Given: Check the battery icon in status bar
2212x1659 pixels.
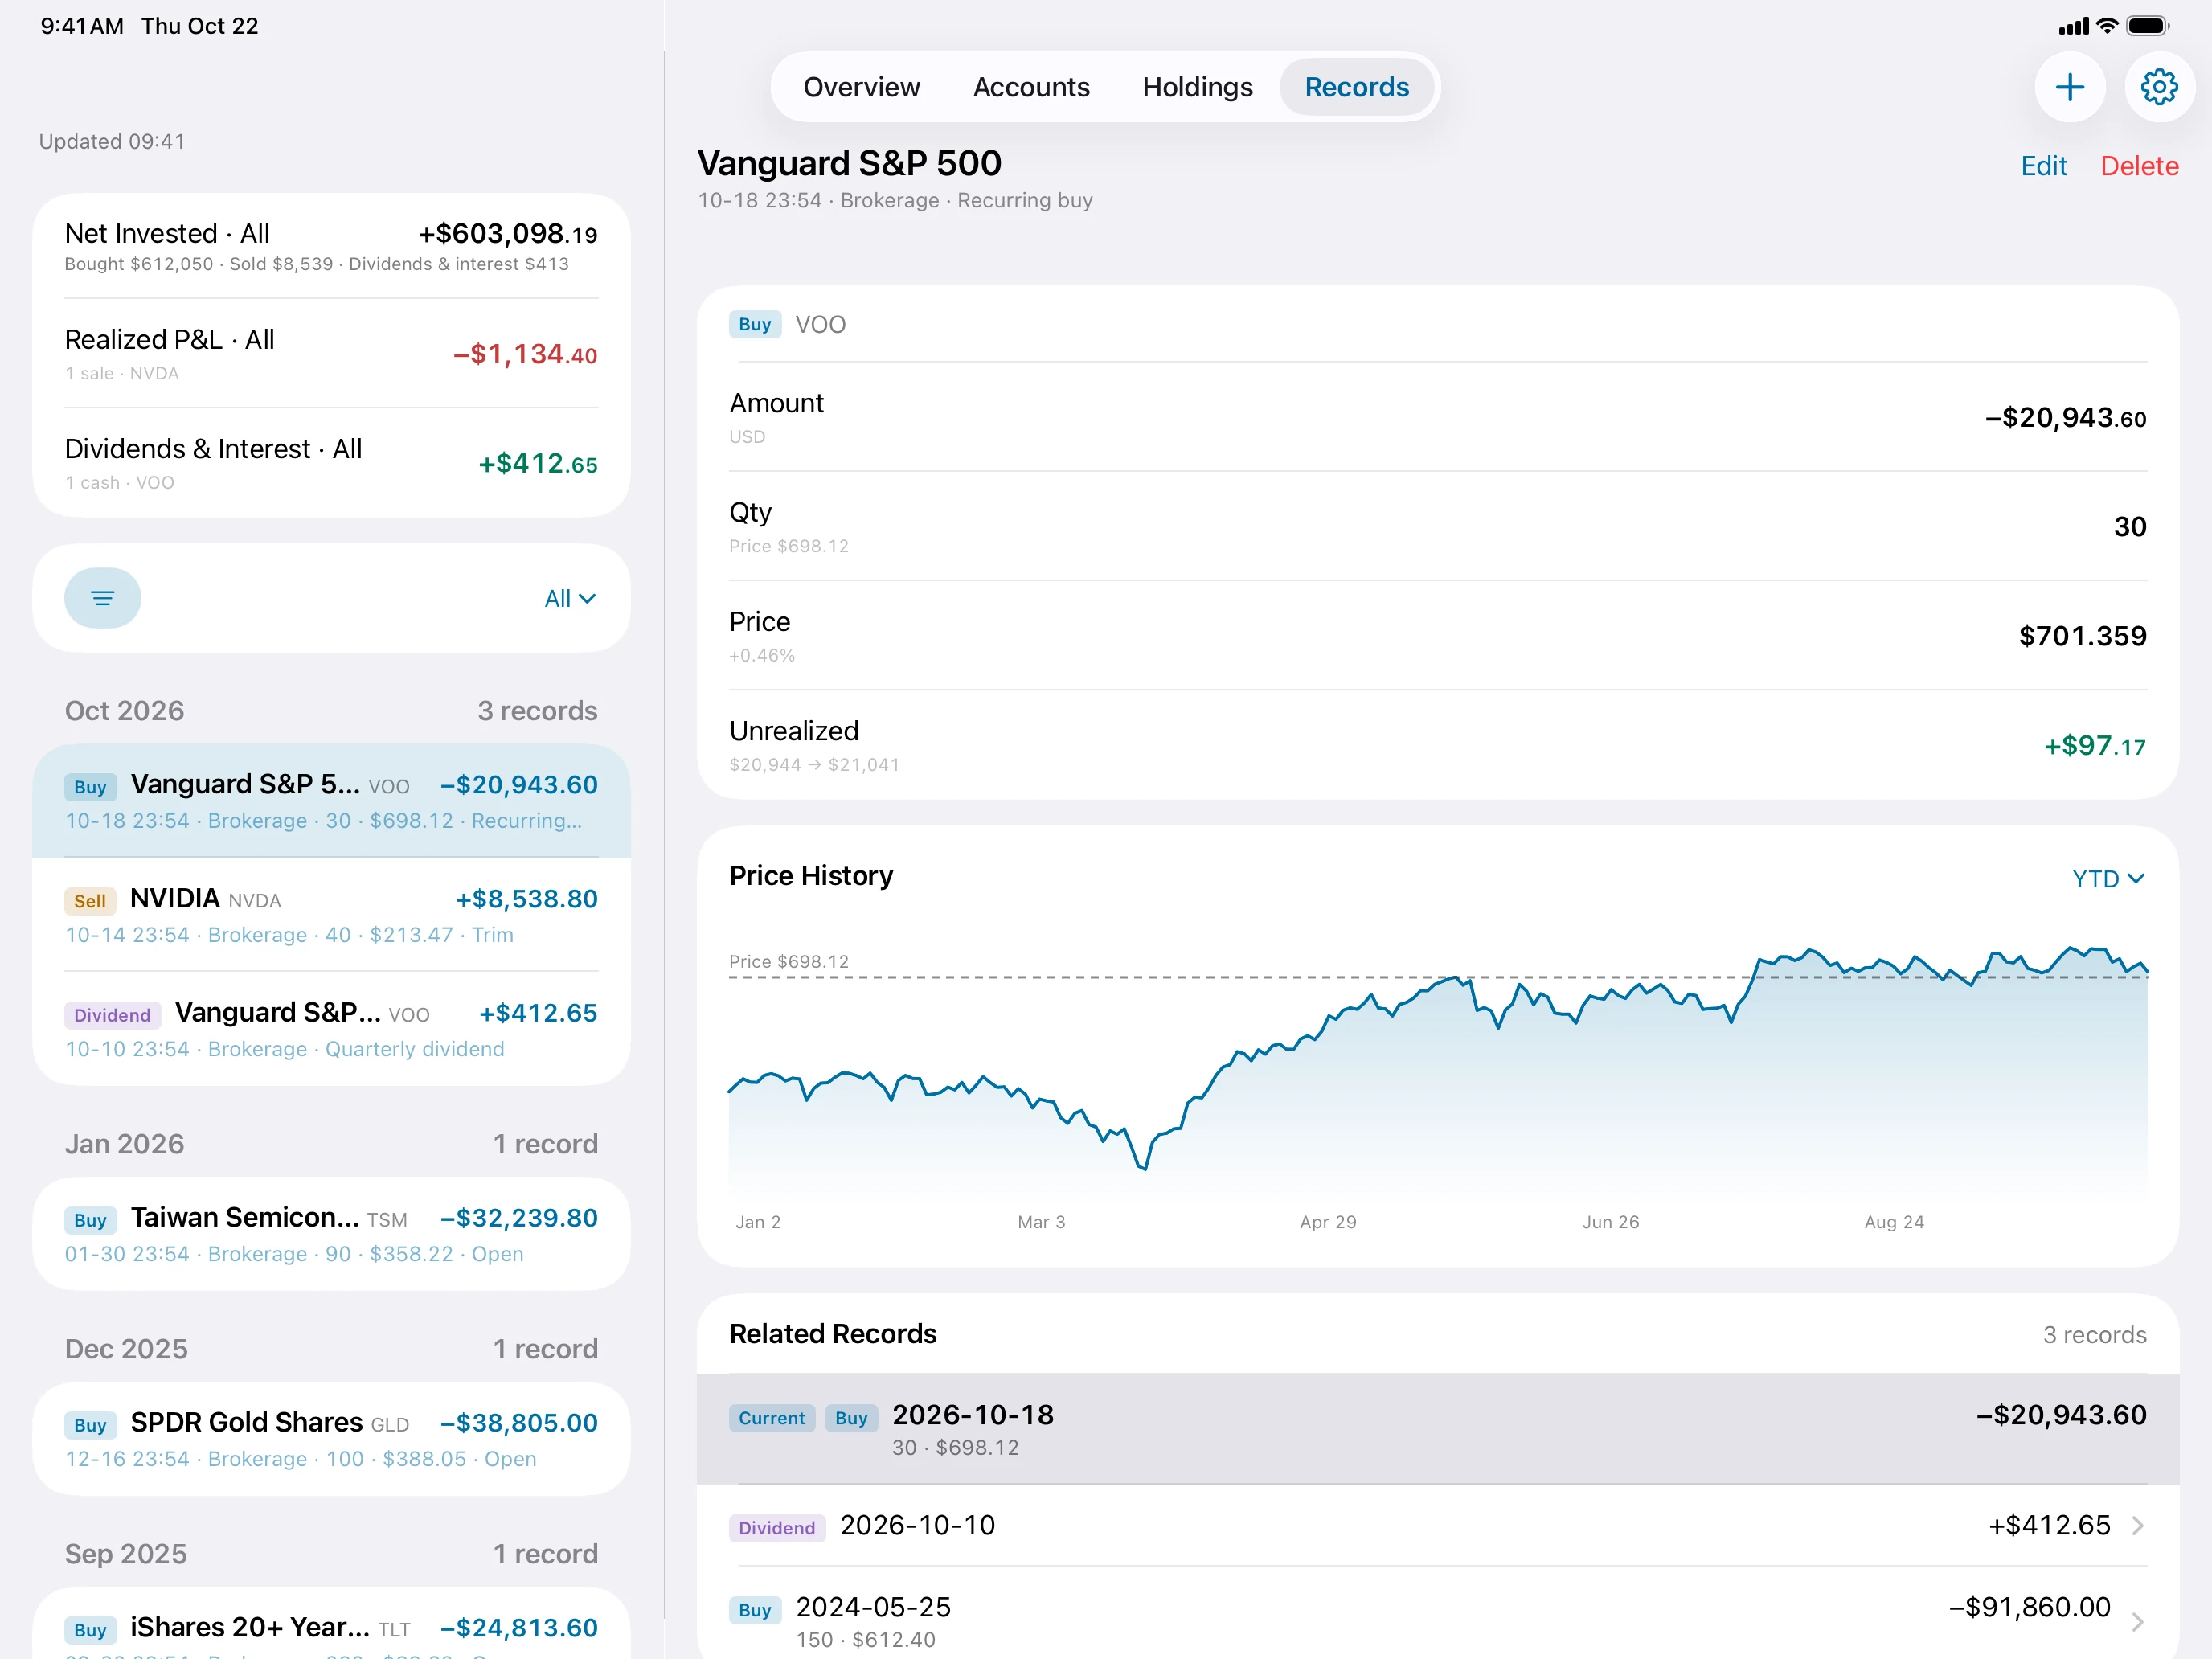Looking at the screenshot, I should pyautogui.click(x=2147, y=26).
